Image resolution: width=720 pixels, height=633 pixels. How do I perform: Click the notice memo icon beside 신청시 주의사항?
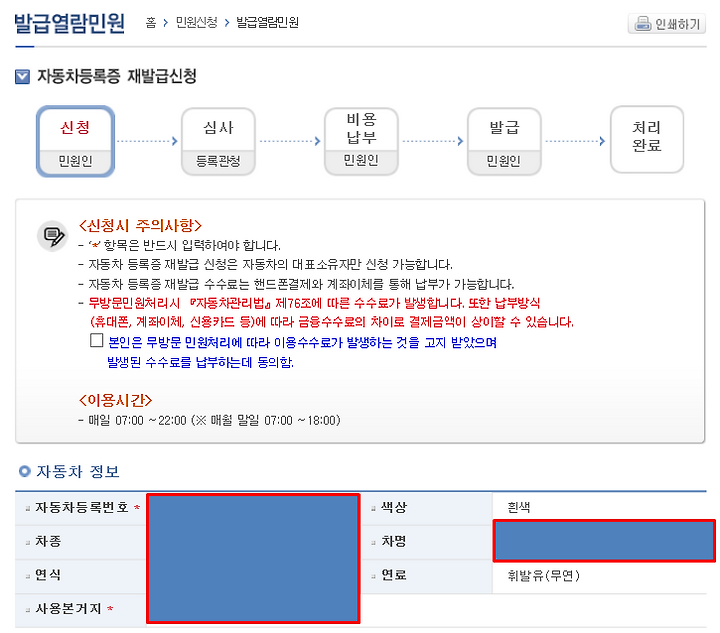click(x=53, y=236)
